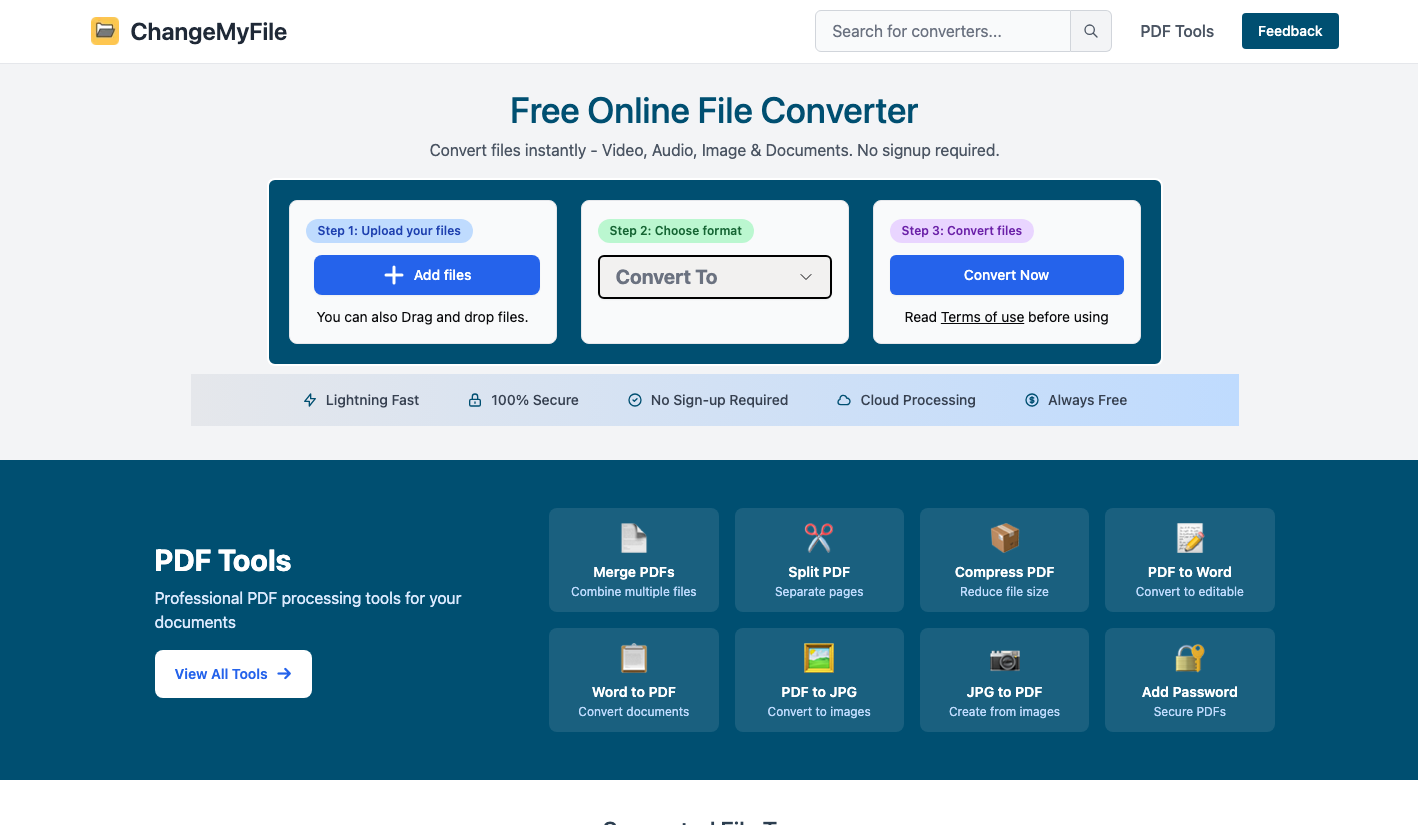Click the ChangeMyFile folder logo
The image size is (1418, 825).
click(x=104, y=31)
